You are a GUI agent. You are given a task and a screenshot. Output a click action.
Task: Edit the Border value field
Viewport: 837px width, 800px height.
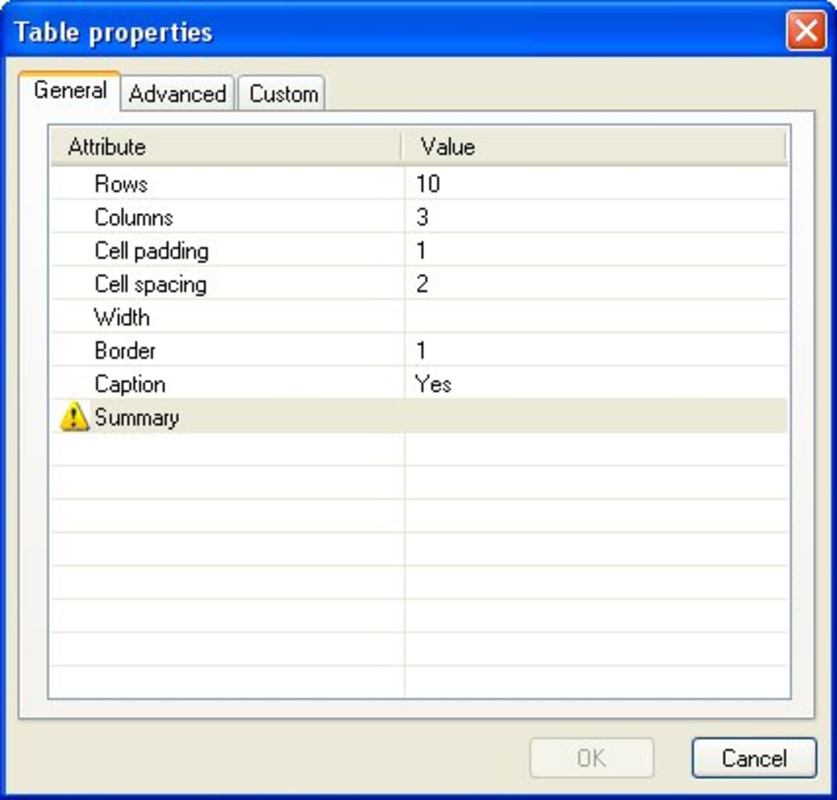point(596,350)
